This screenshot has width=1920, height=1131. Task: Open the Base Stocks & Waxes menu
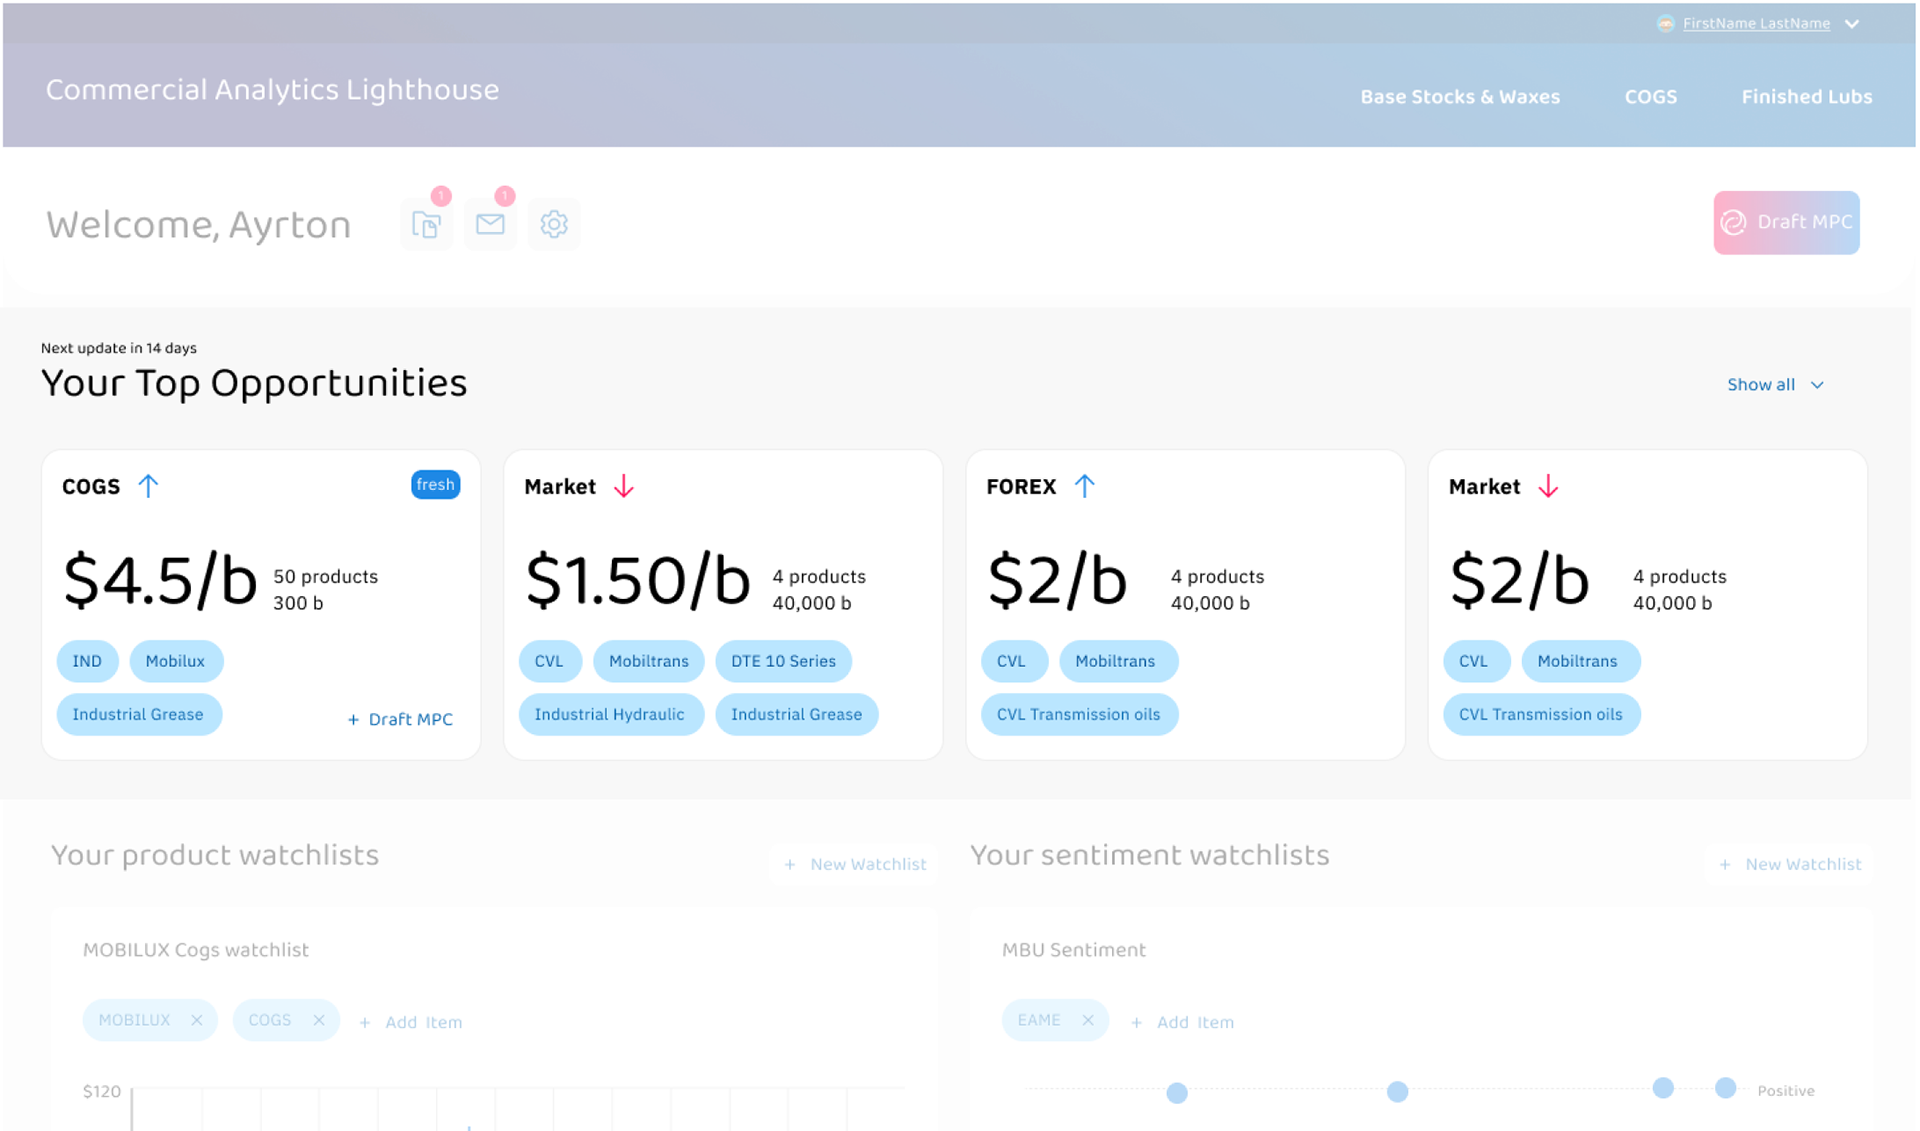click(x=1459, y=97)
